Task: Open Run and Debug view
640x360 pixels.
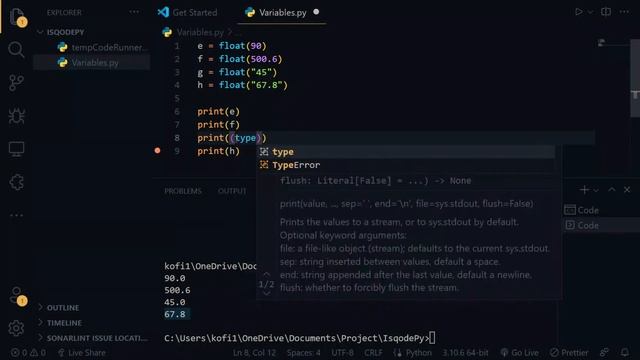Action: pos(16,116)
